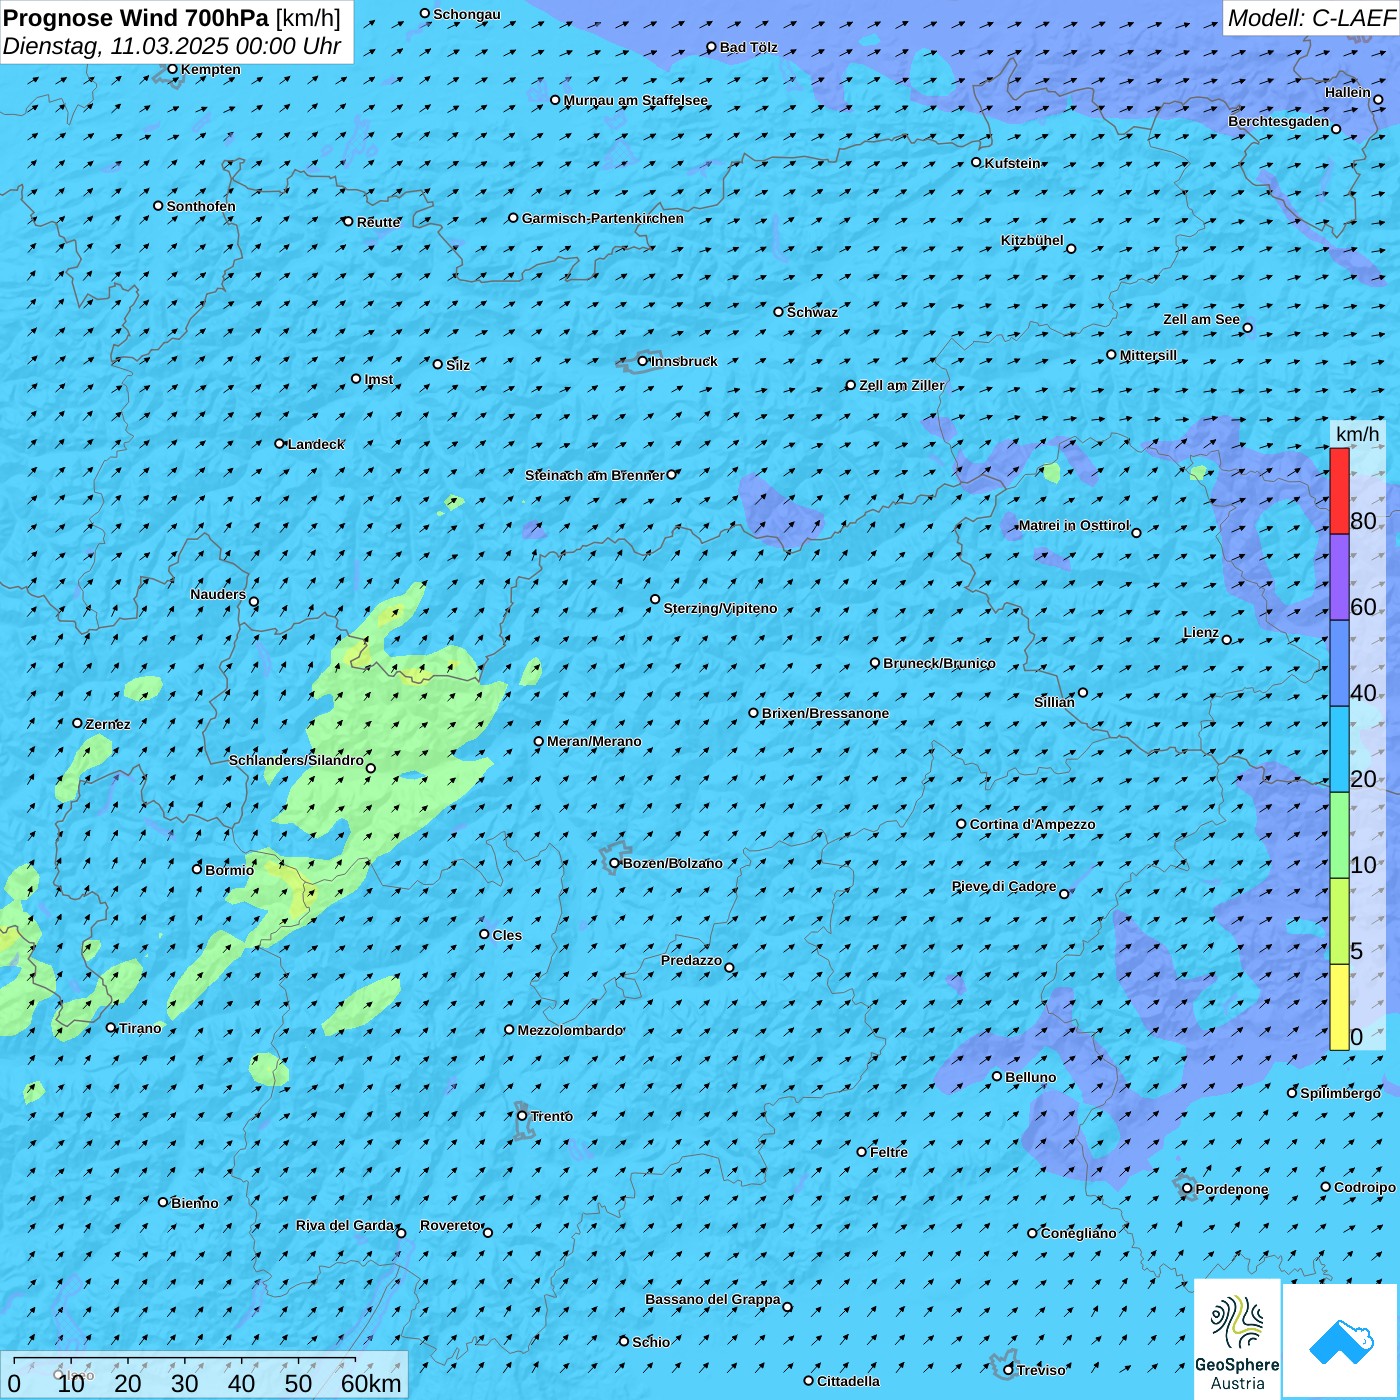
Task: Click the Trento city marker
Action: (522, 1116)
